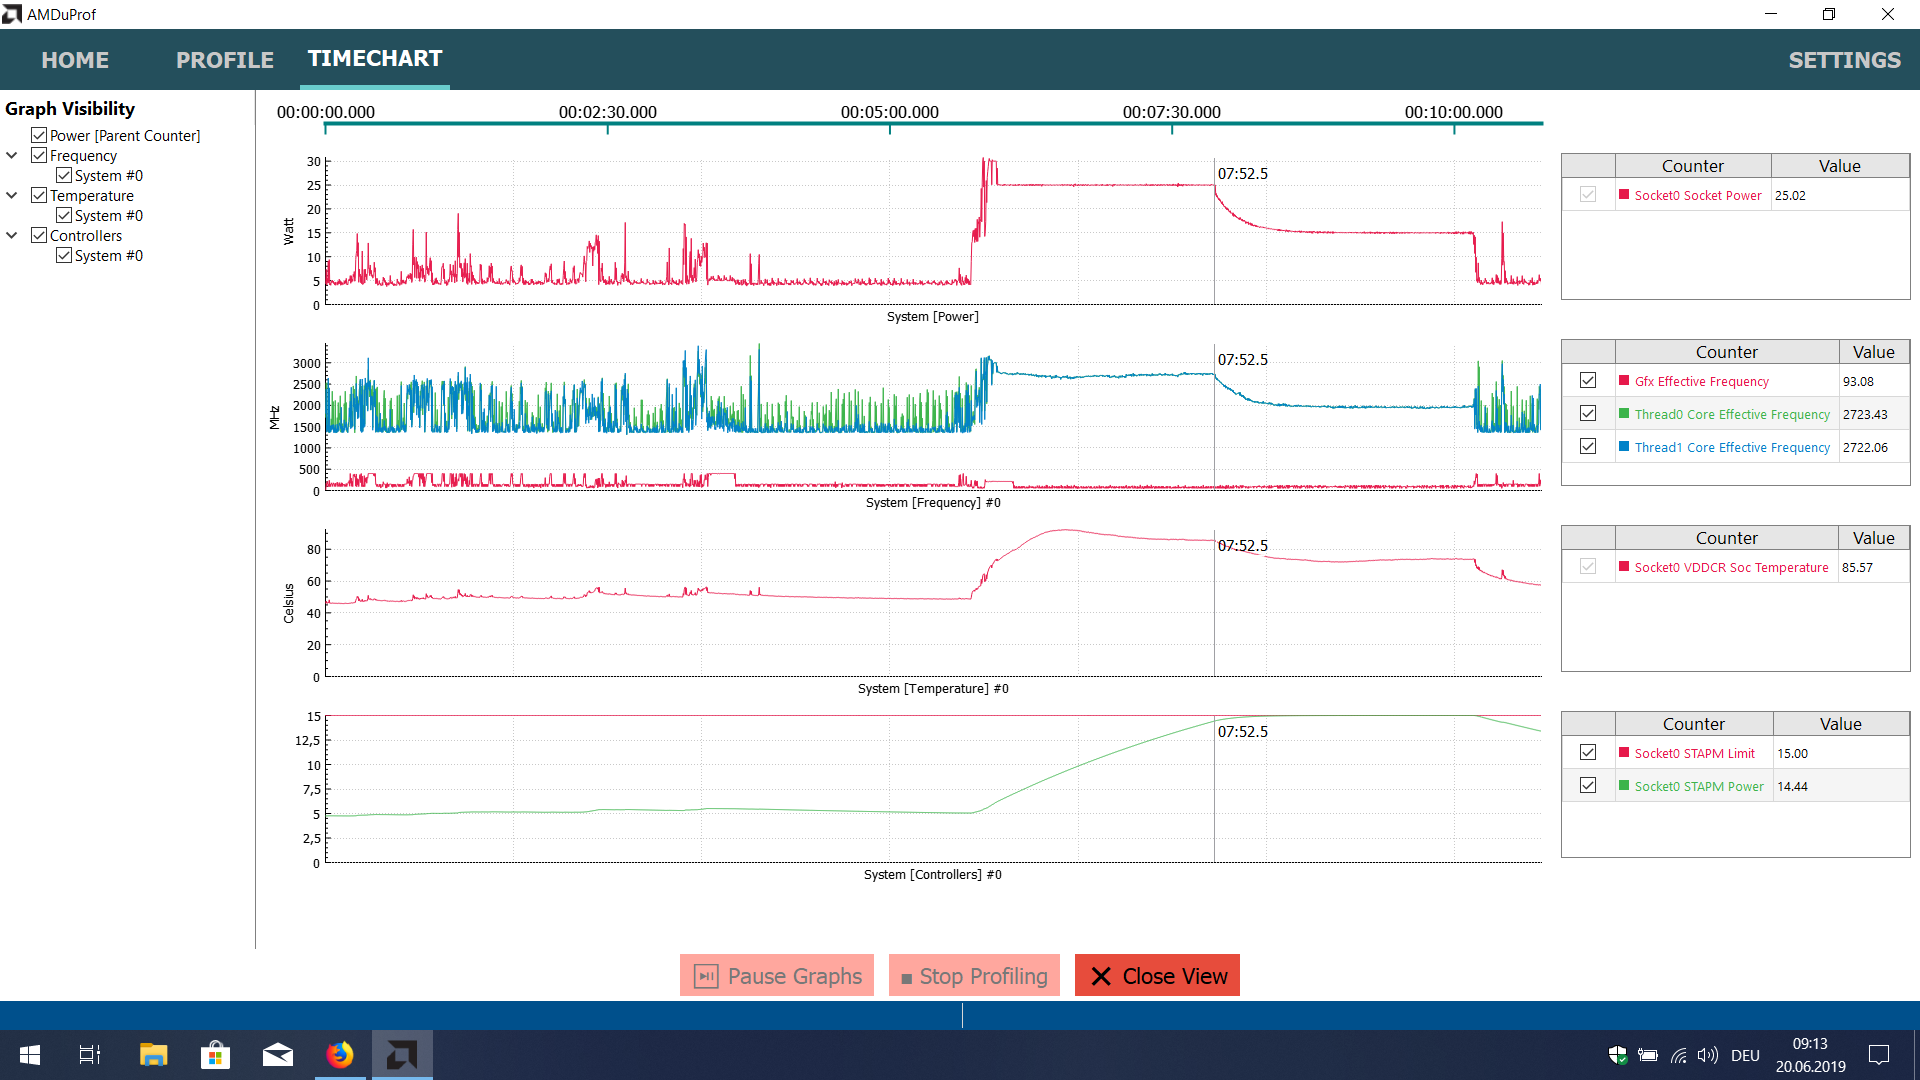Click the Stop Profiling button
The height and width of the screenshot is (1080, 1920).
(974, 976)
